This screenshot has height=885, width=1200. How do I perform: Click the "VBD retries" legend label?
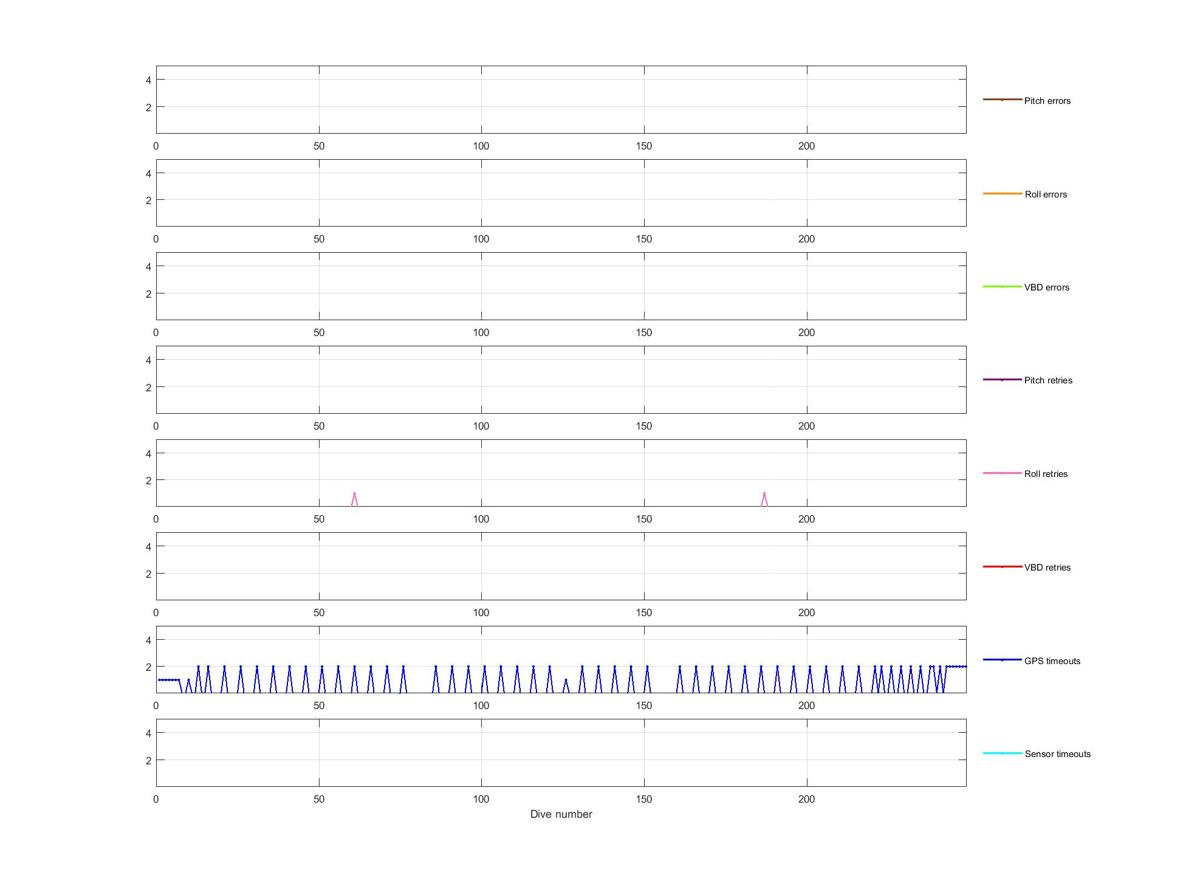click(1047, 568)
